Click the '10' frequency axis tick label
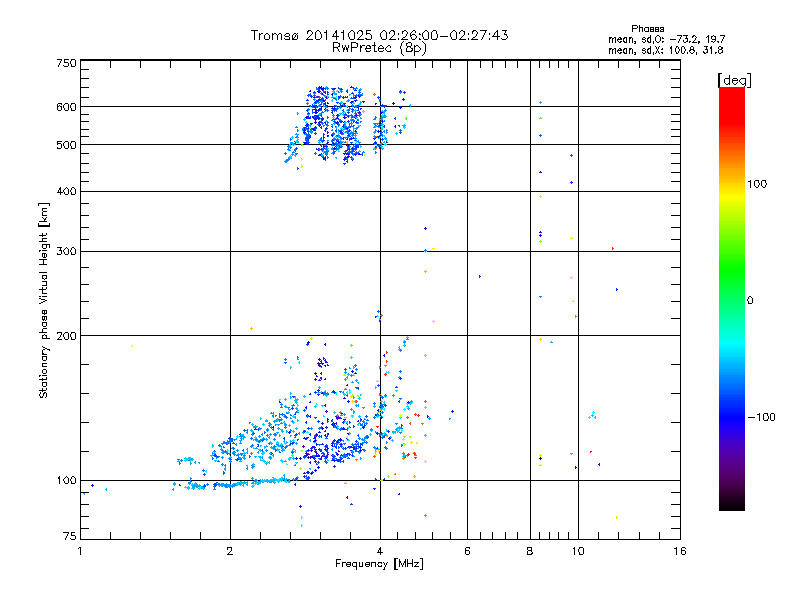The height and width of the screenshot is (600, 800). (x=578, y=551)
